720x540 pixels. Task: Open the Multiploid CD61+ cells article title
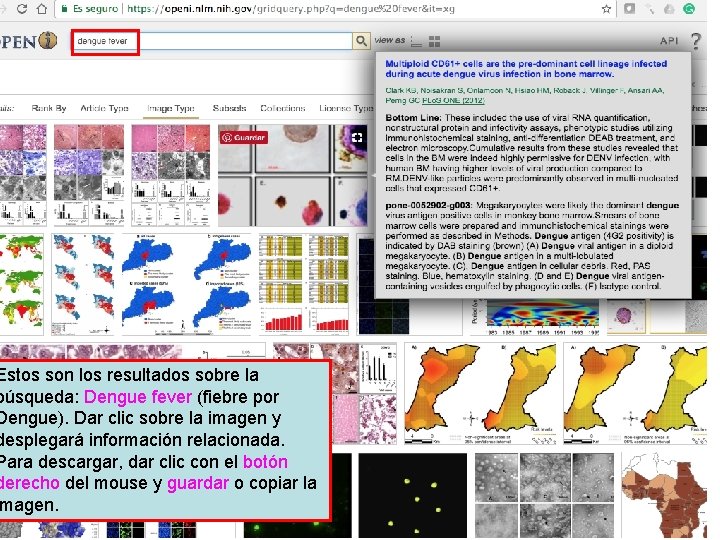pyautogui.click(x=526, y=69)
